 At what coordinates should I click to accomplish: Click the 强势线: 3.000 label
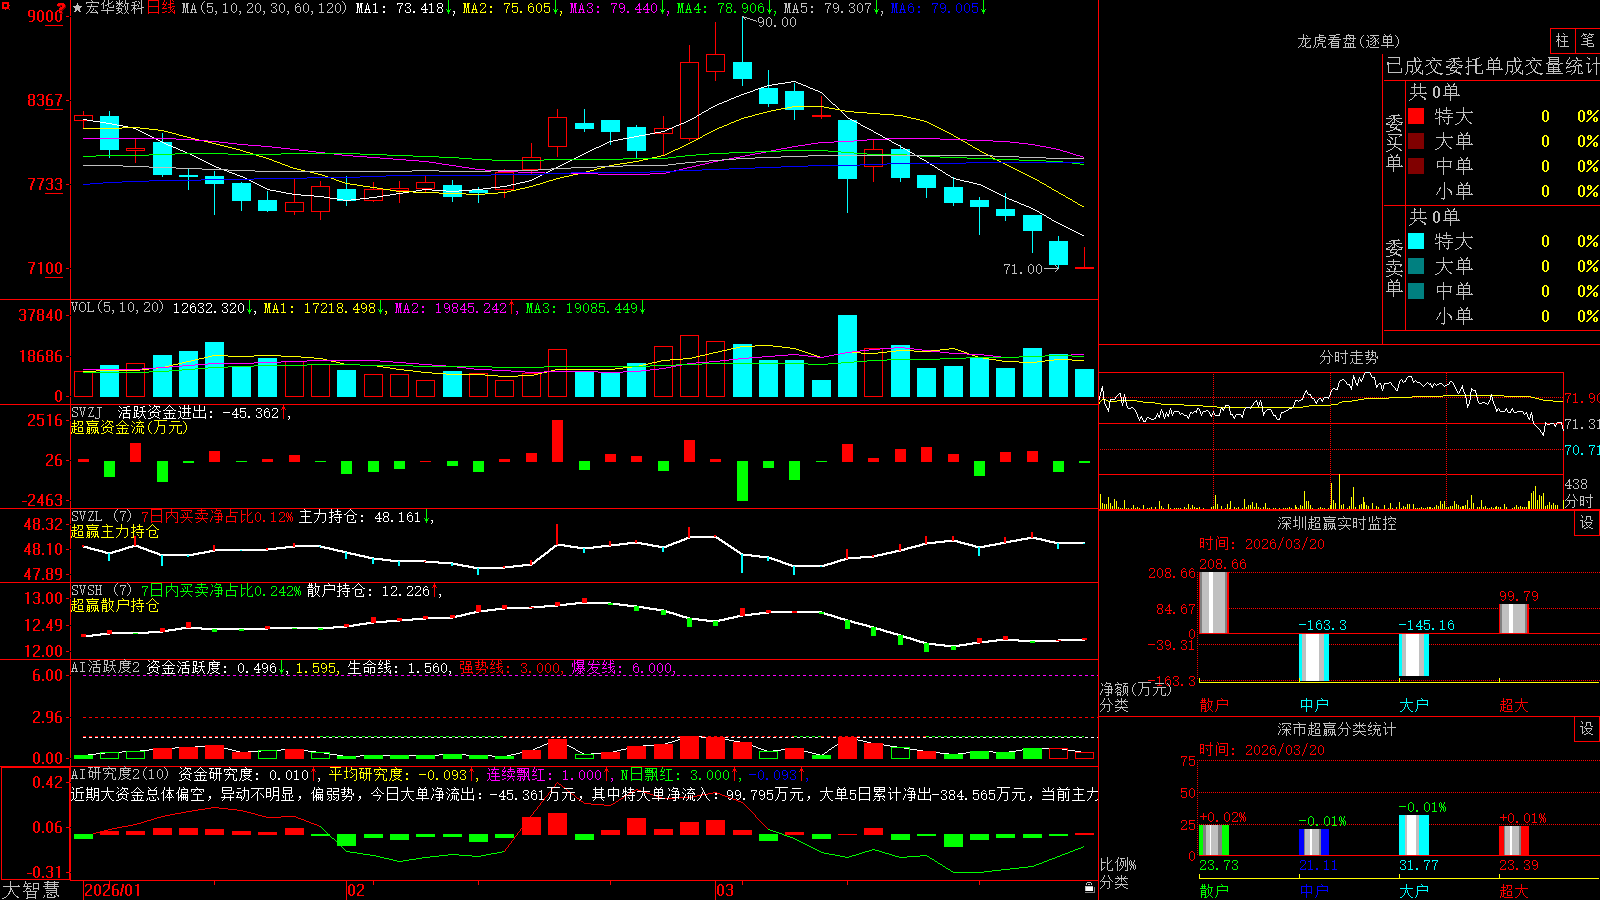click(510, 668)
